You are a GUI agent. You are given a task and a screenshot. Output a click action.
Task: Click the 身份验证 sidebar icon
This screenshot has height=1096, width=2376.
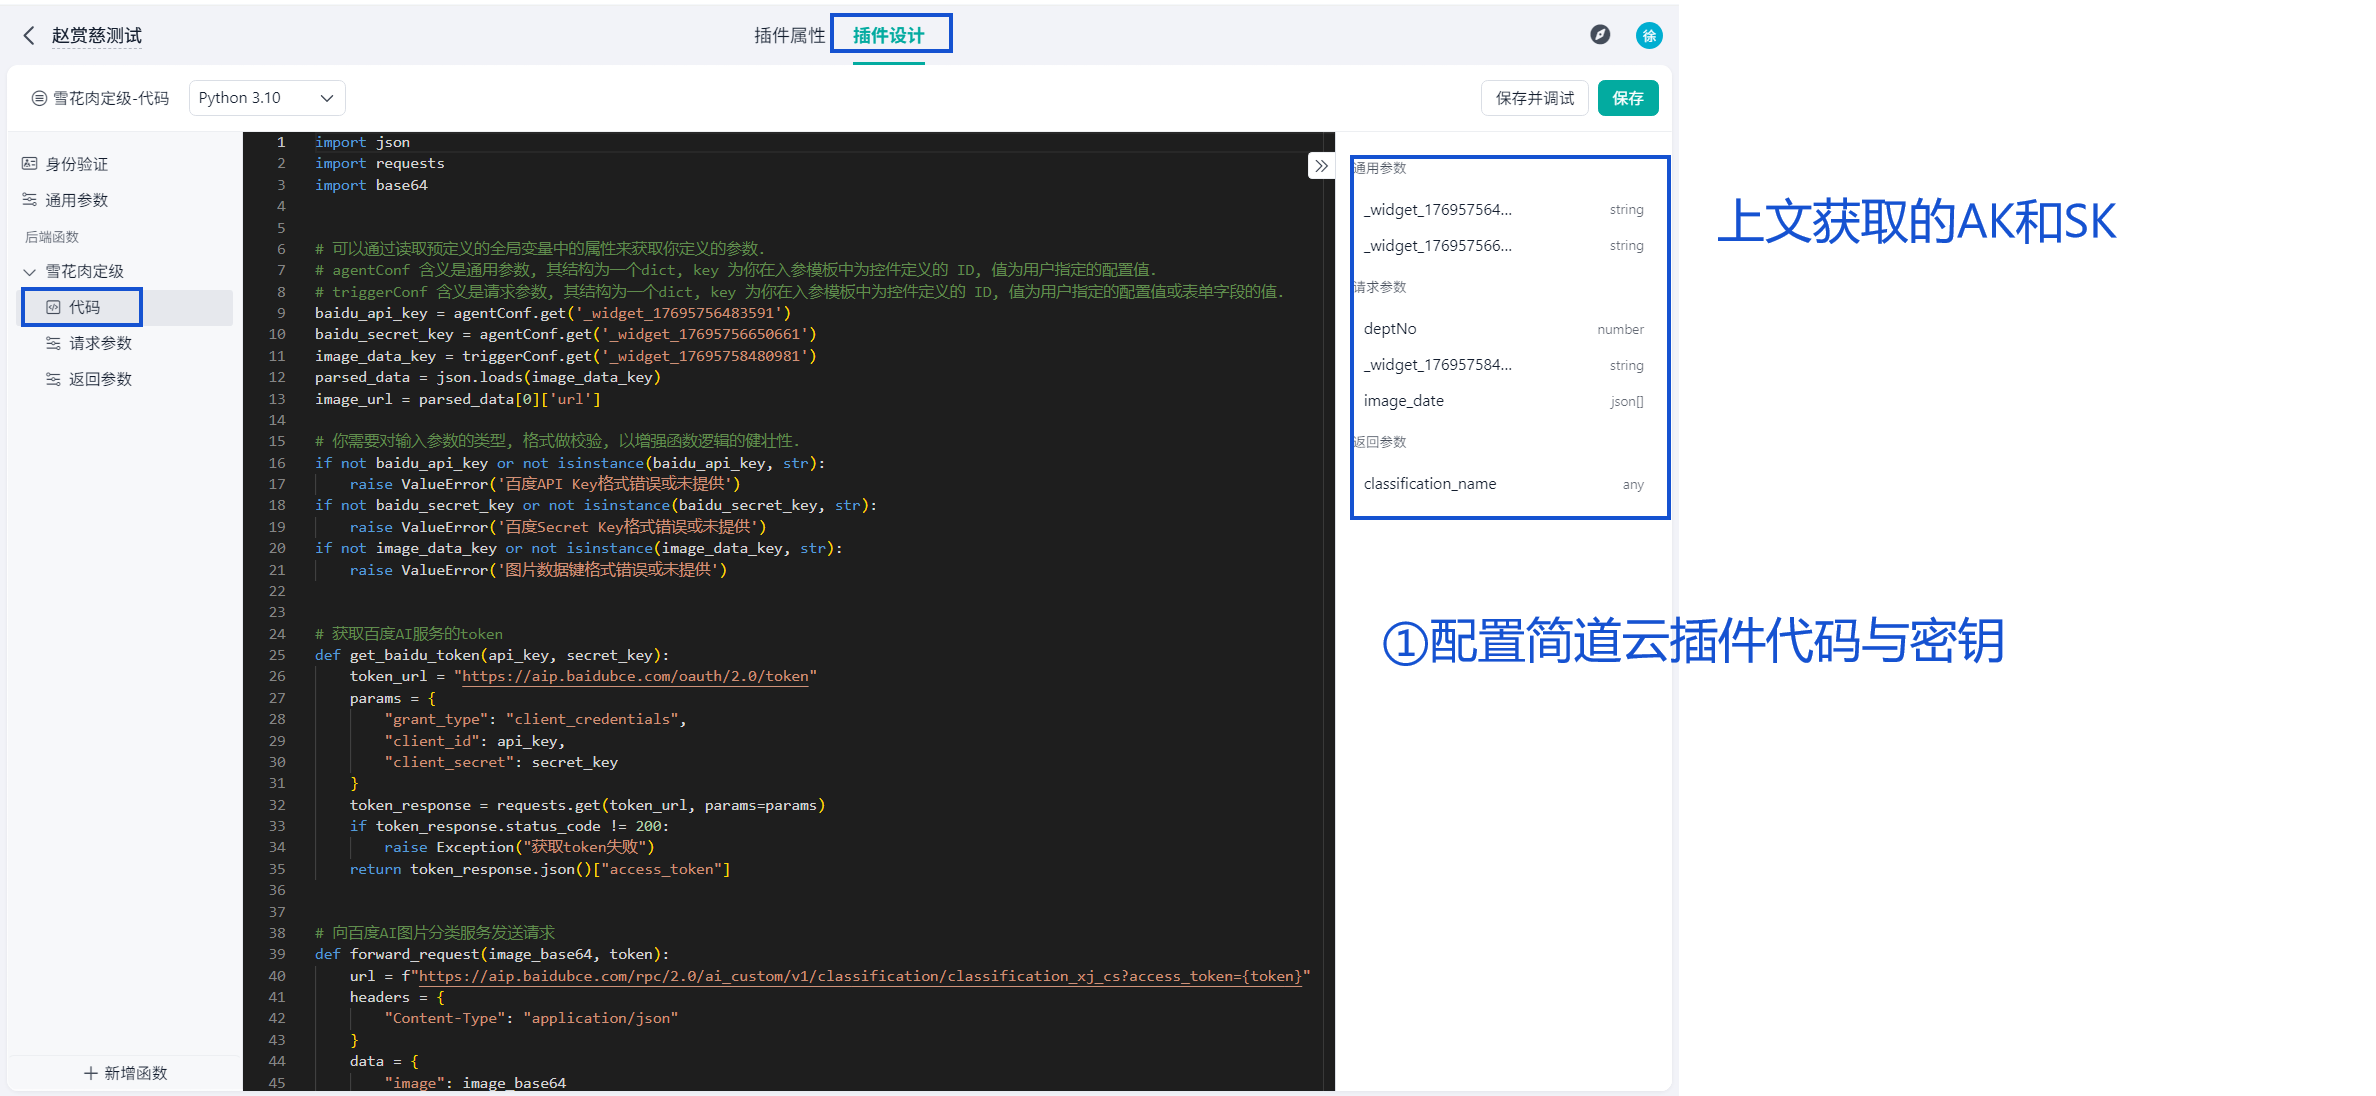[x=30, y=164]
